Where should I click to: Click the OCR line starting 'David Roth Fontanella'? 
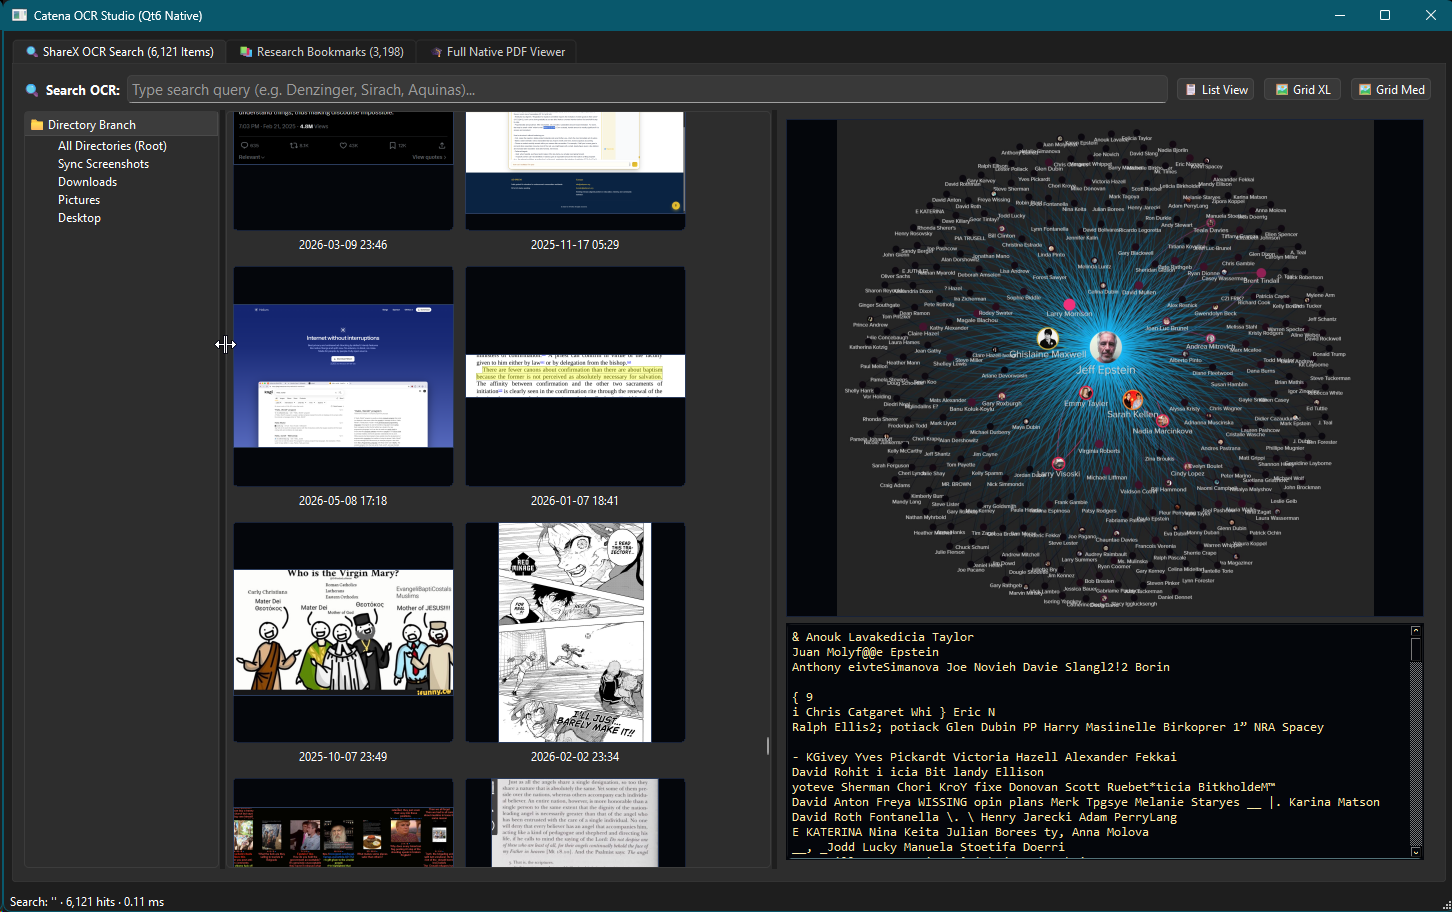point(984,817)
